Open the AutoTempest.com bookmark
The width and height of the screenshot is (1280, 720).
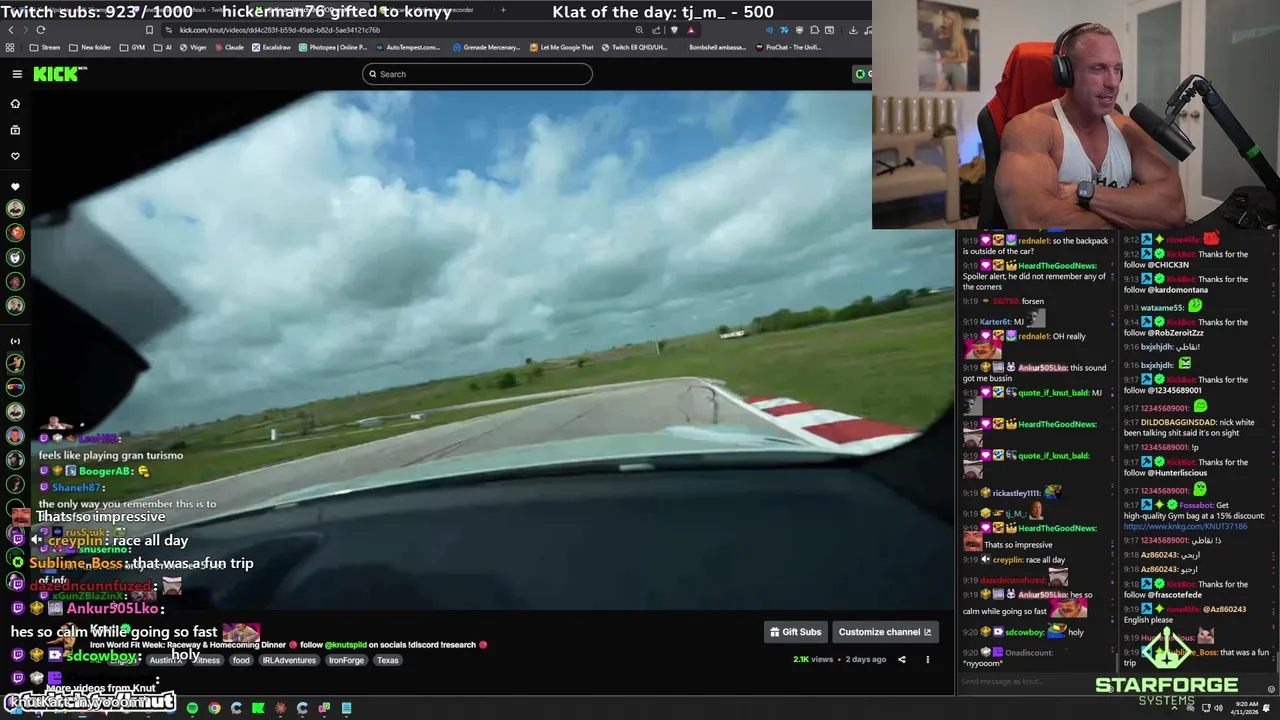point(407,47)
